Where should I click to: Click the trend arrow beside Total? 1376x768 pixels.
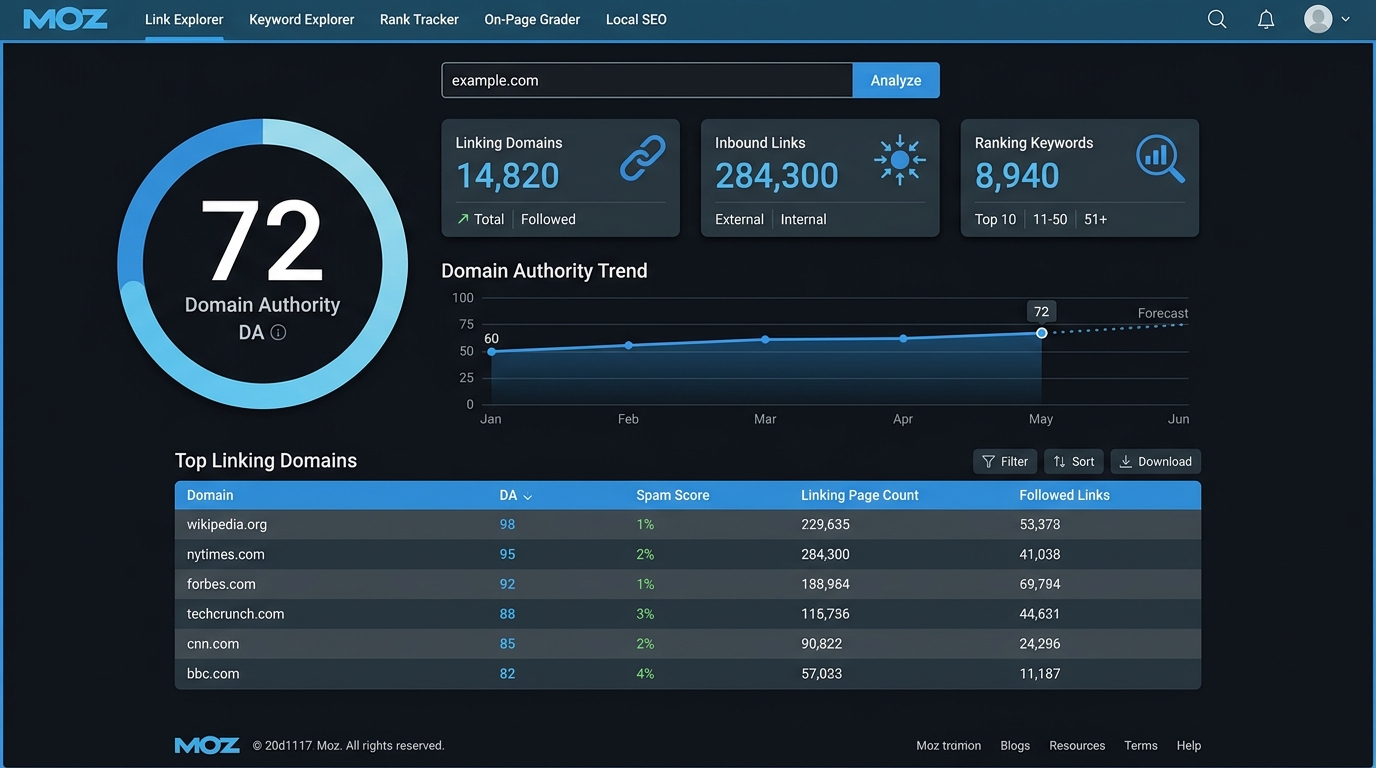point(463,219)
